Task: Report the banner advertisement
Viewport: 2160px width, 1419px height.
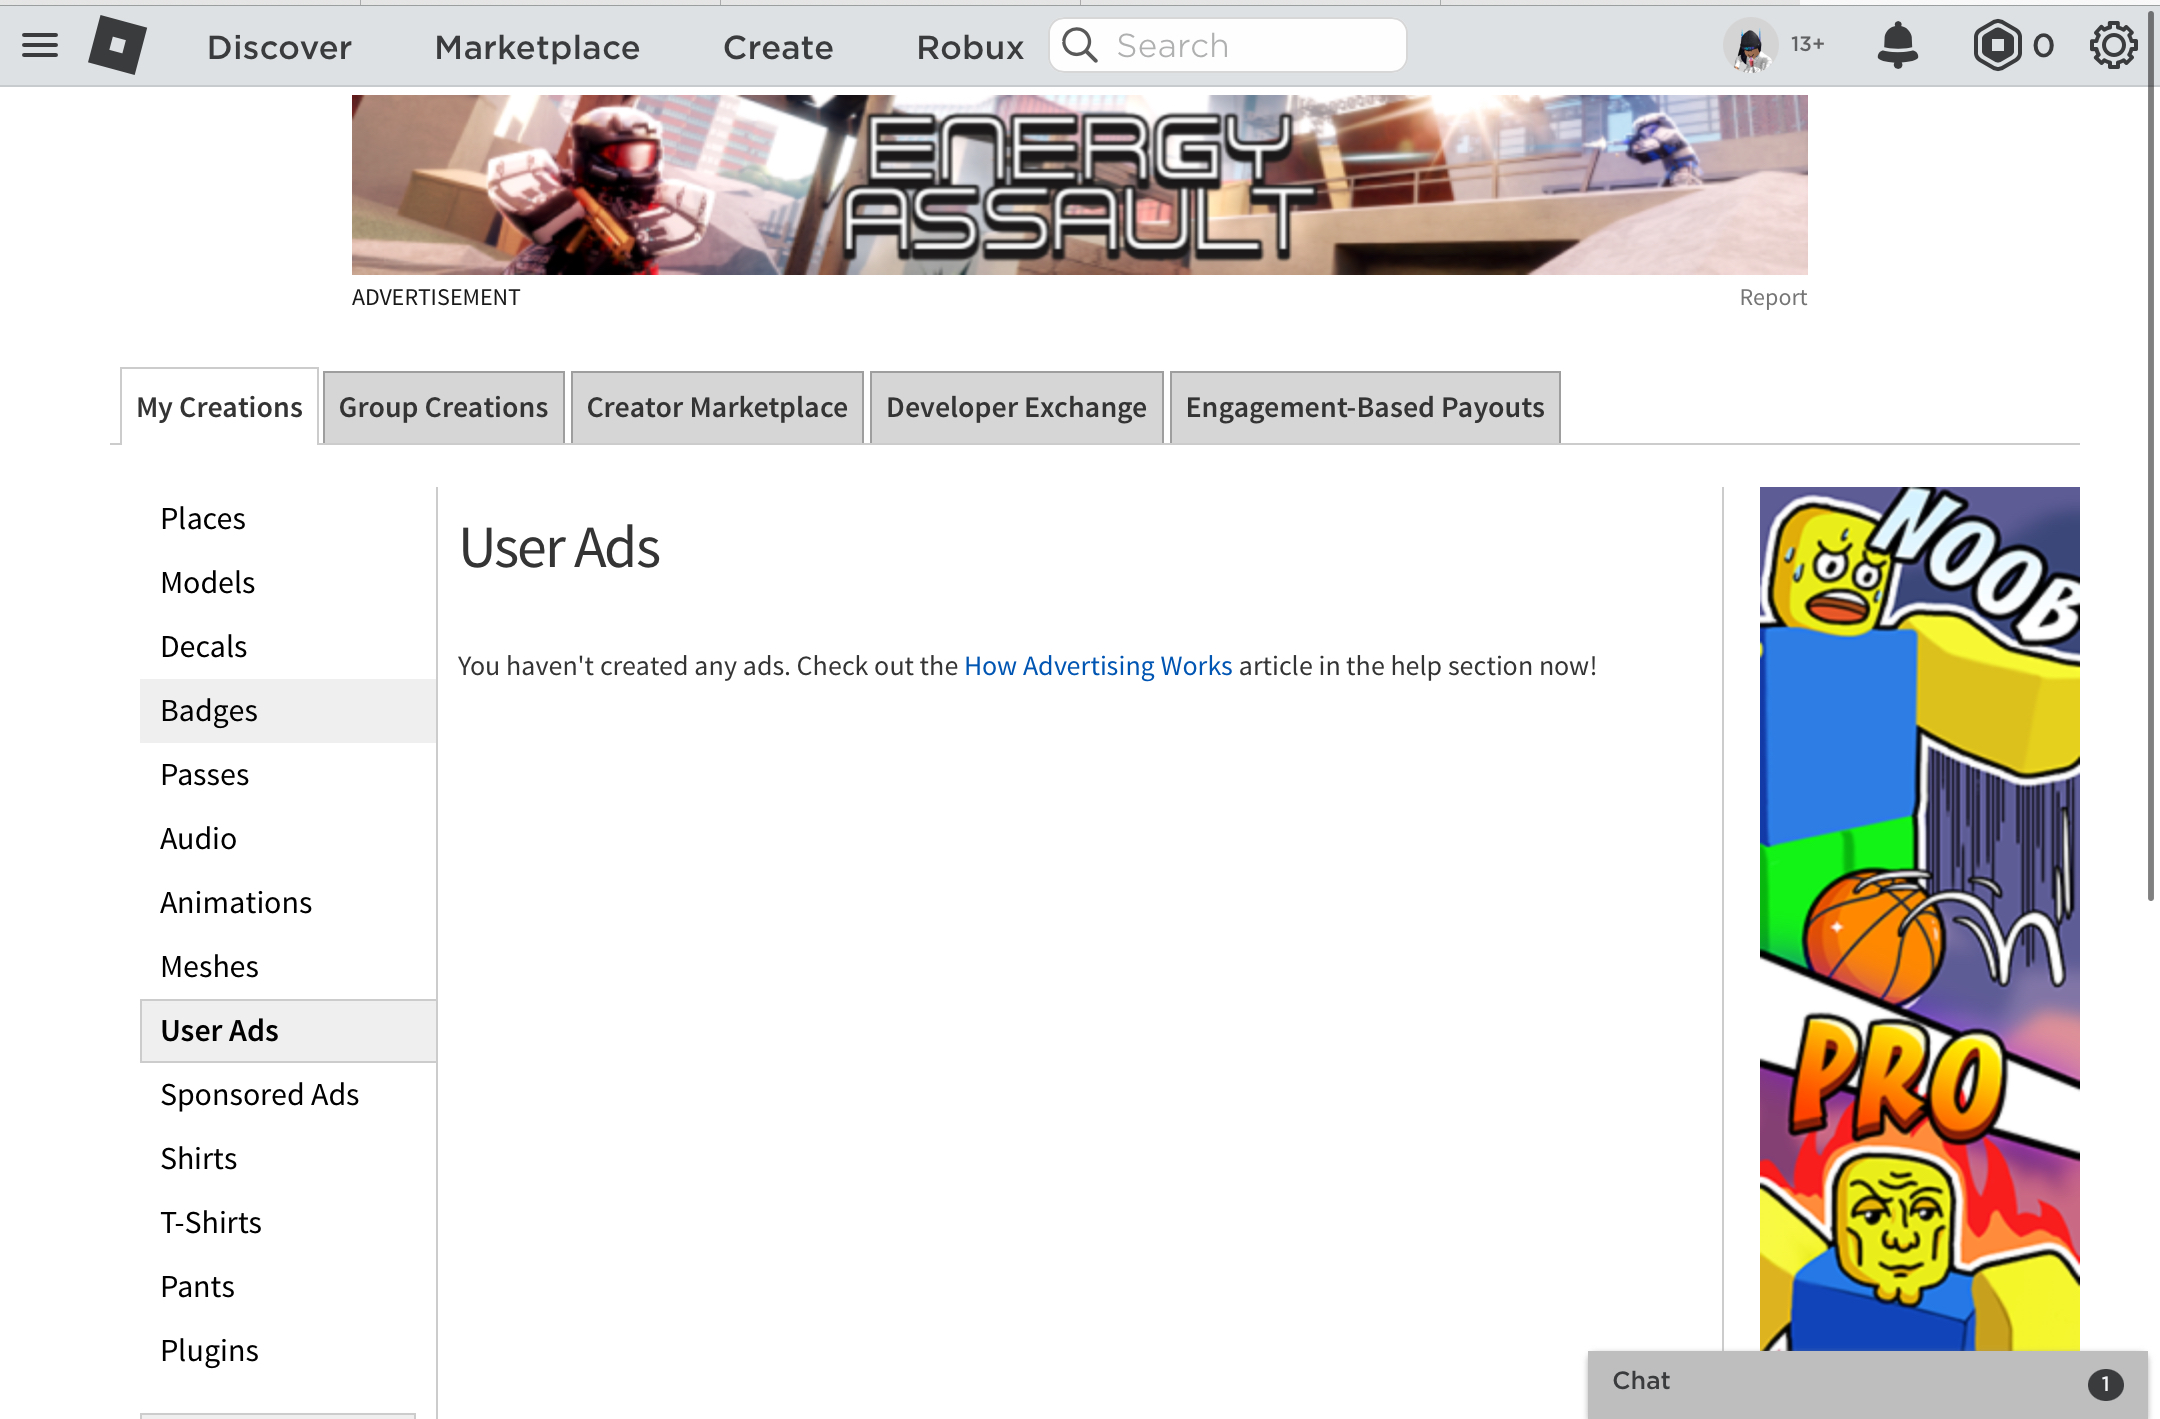Action: point(1773,297)
